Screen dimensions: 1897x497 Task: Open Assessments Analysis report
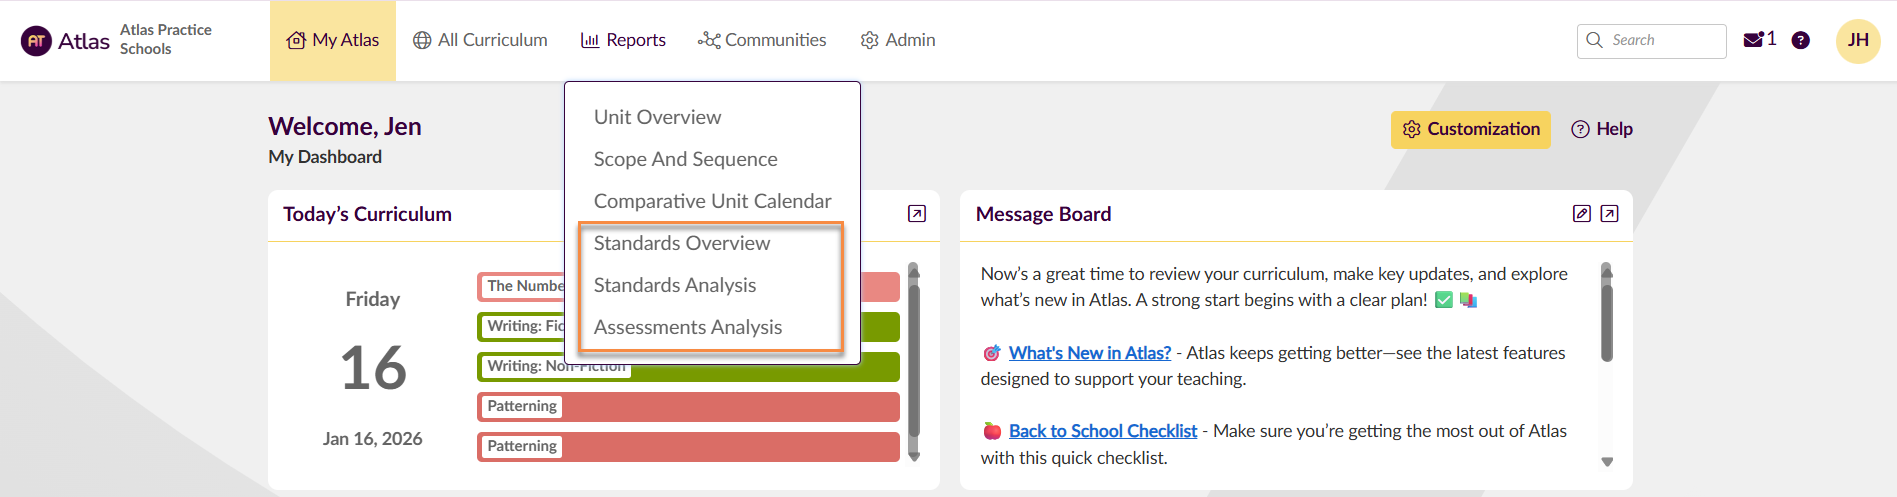click(687, 327)
